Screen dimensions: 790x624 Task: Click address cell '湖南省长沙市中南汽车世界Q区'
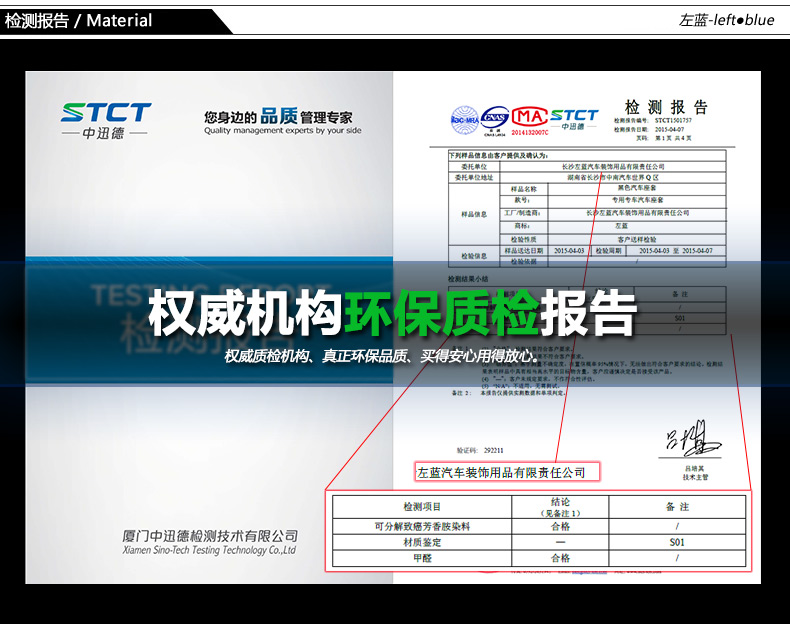pos(613,178)
